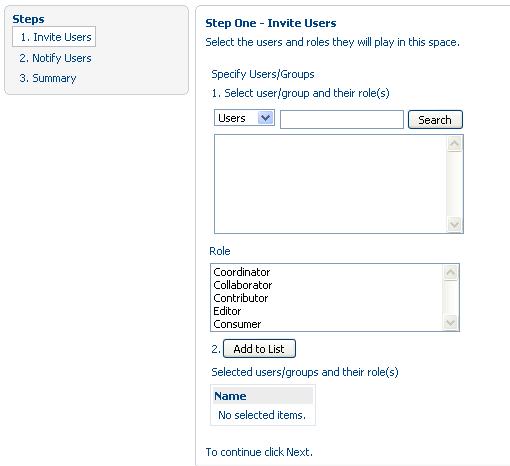Select the Coordinator role
The height and width of the screenshot is (466, 510).
click(242, 272)
